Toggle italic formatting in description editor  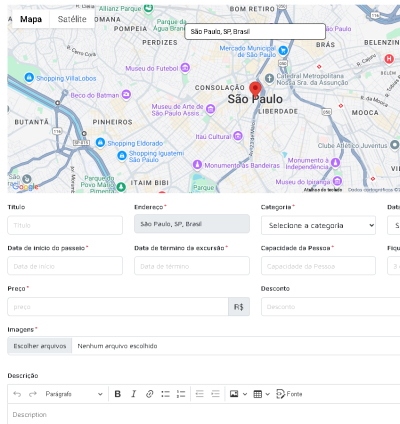tap(134, 394)
